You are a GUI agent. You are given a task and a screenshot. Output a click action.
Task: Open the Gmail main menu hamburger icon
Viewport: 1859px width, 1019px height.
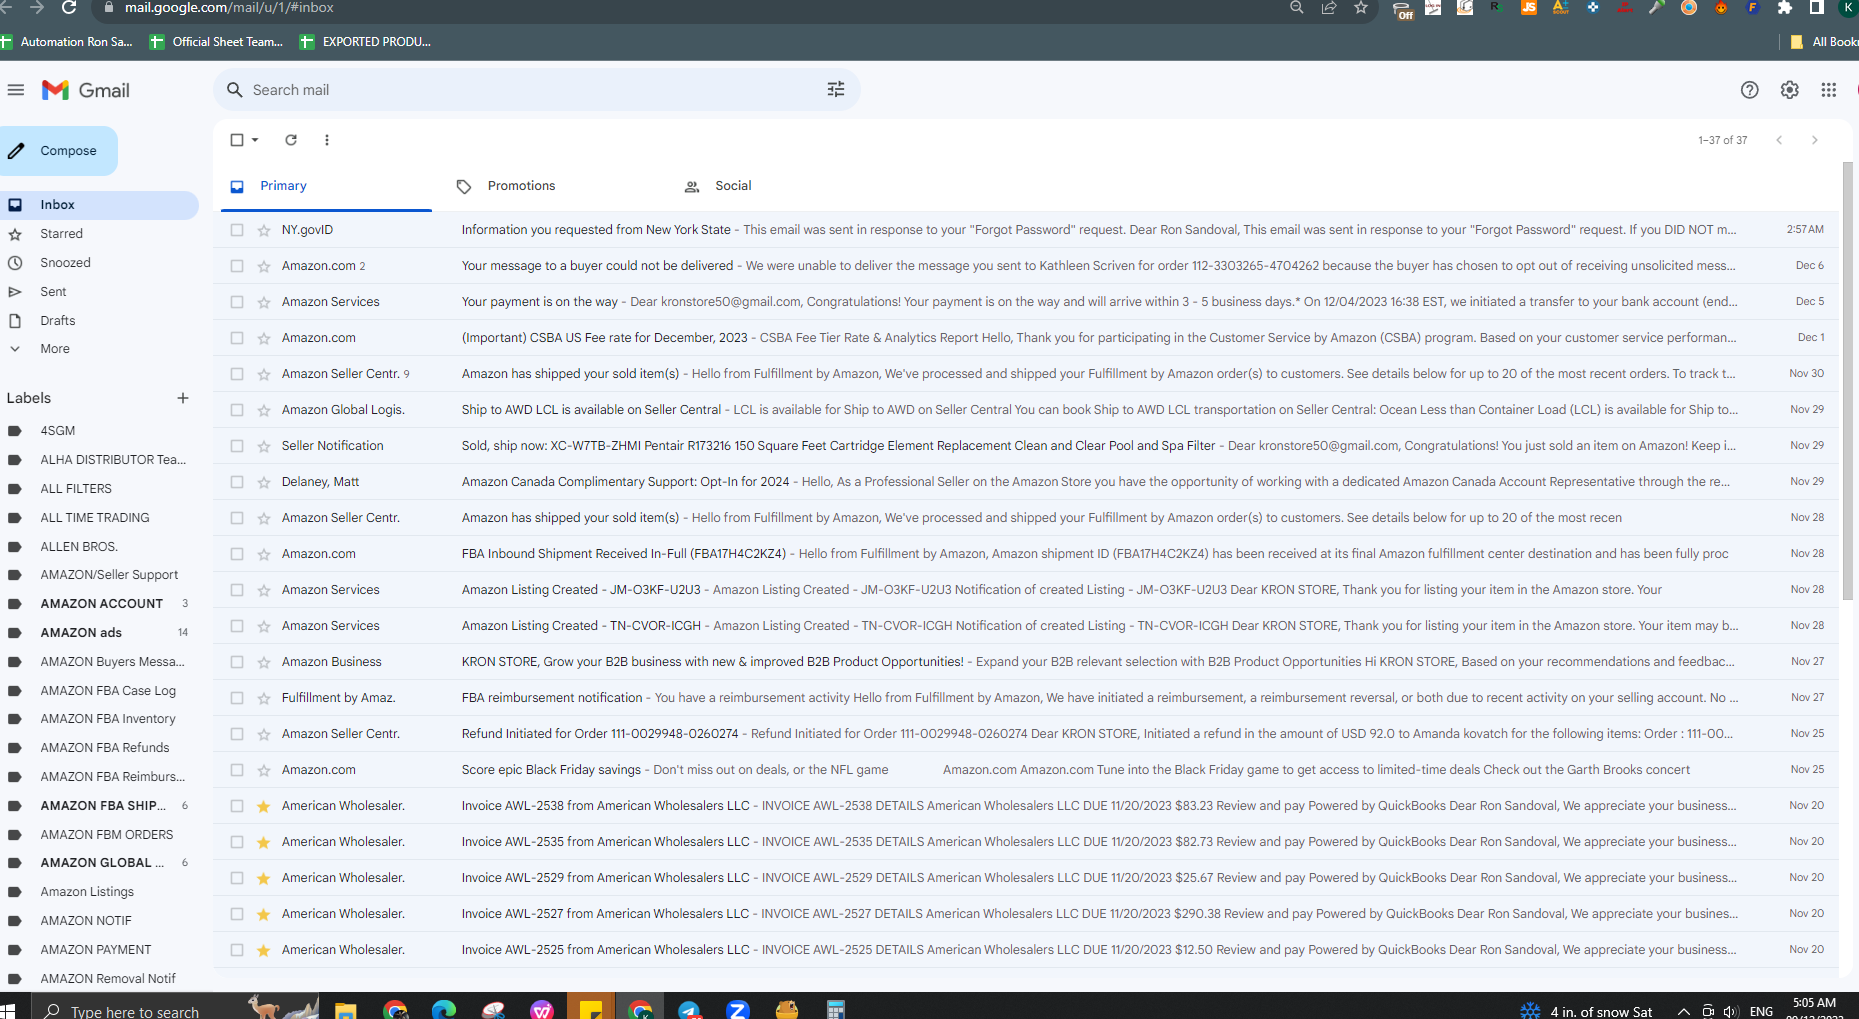(15, 90)
